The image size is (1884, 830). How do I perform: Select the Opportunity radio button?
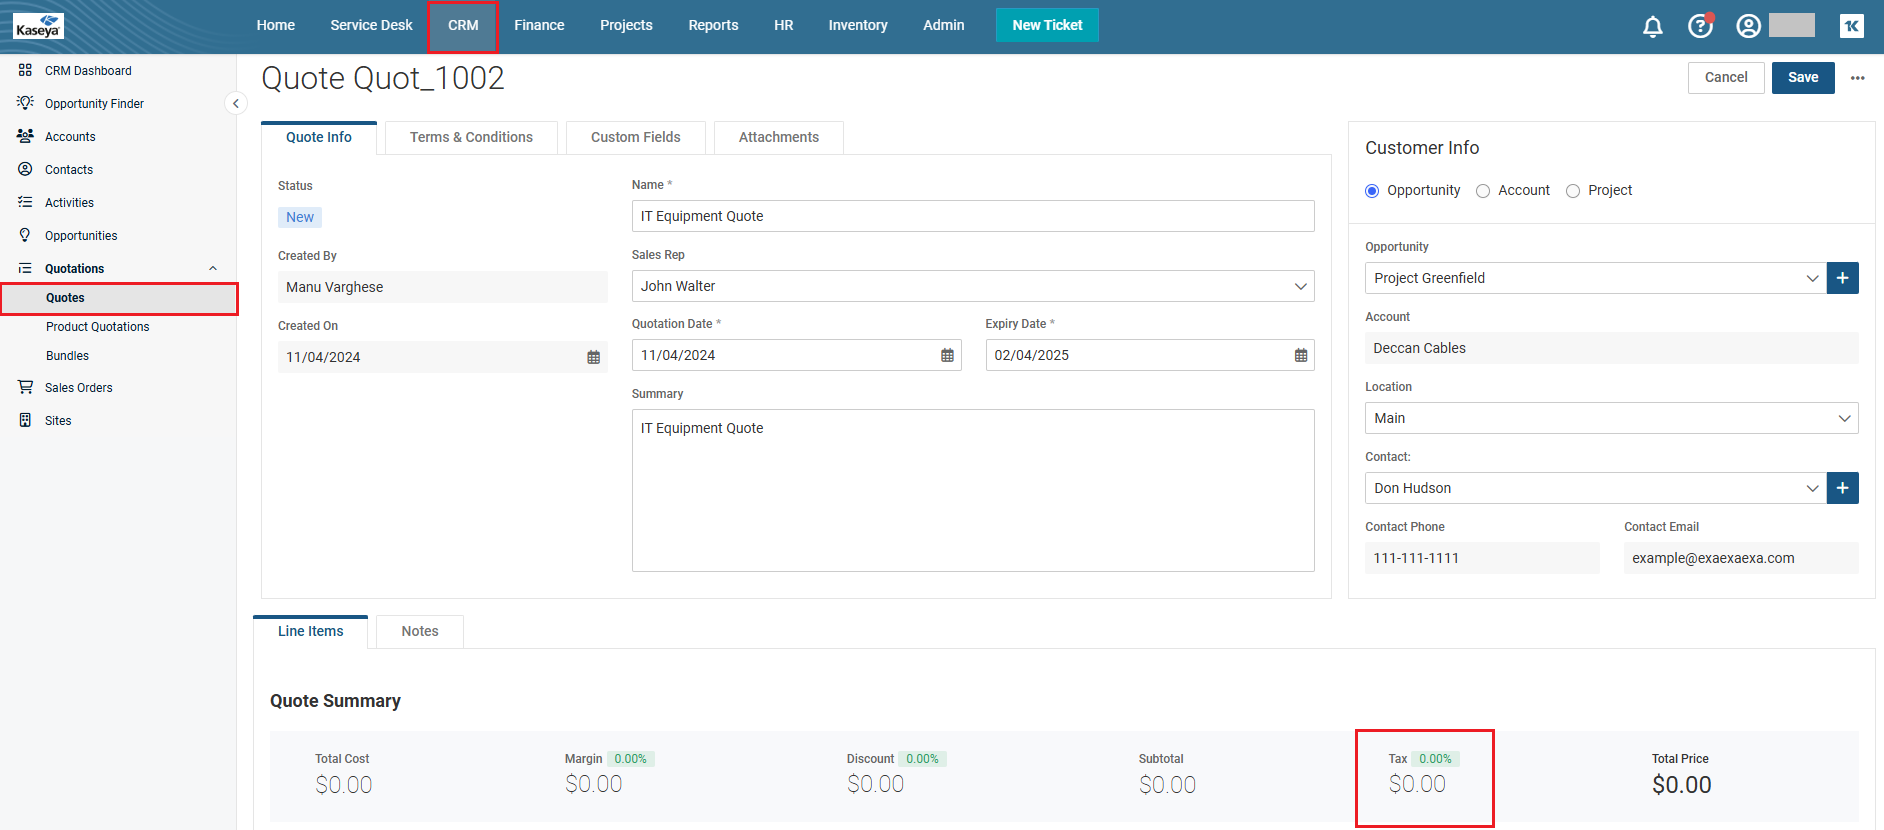click(1372, 191)
